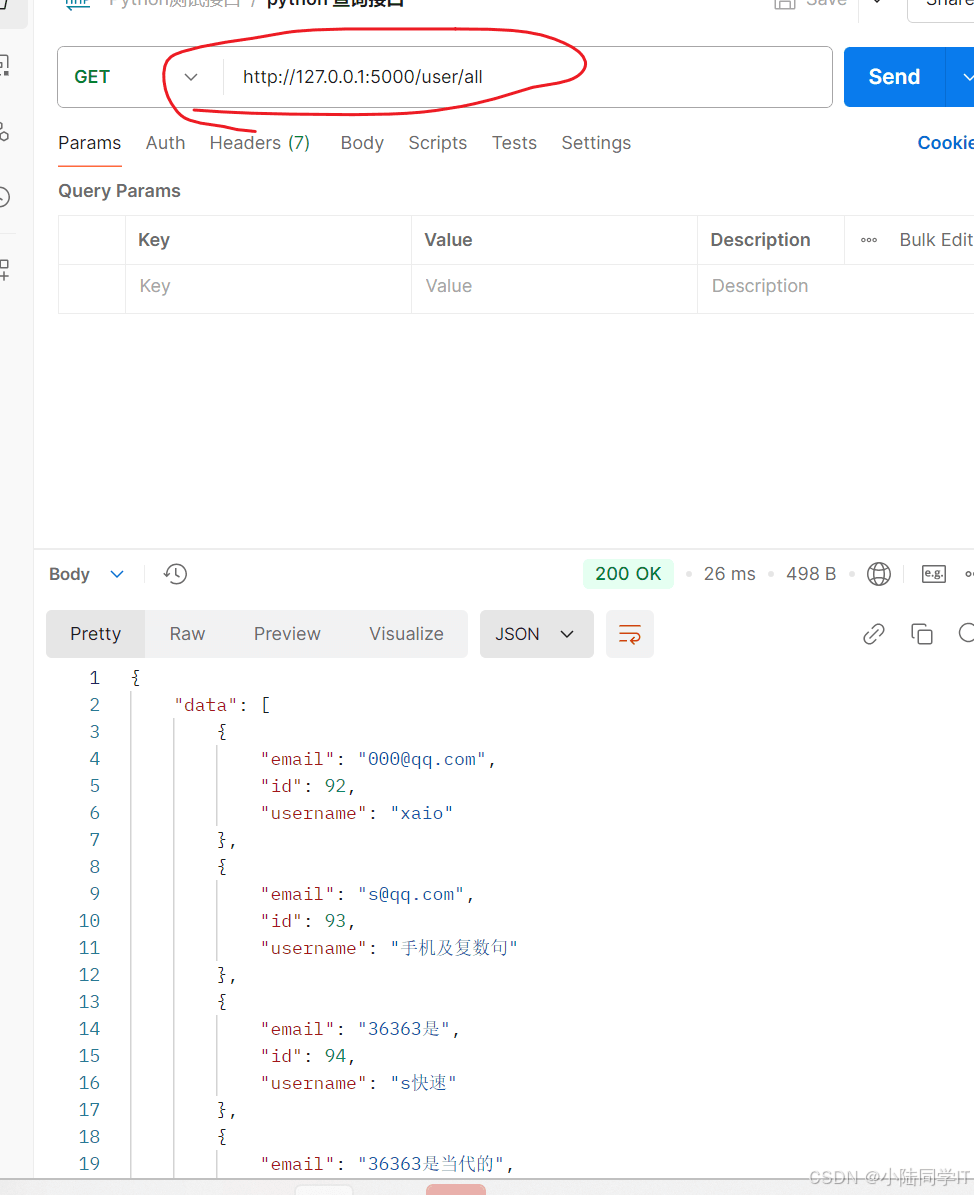
Task: Open the Settings tab
Action: pyautogui.click(x=596, y=143)
